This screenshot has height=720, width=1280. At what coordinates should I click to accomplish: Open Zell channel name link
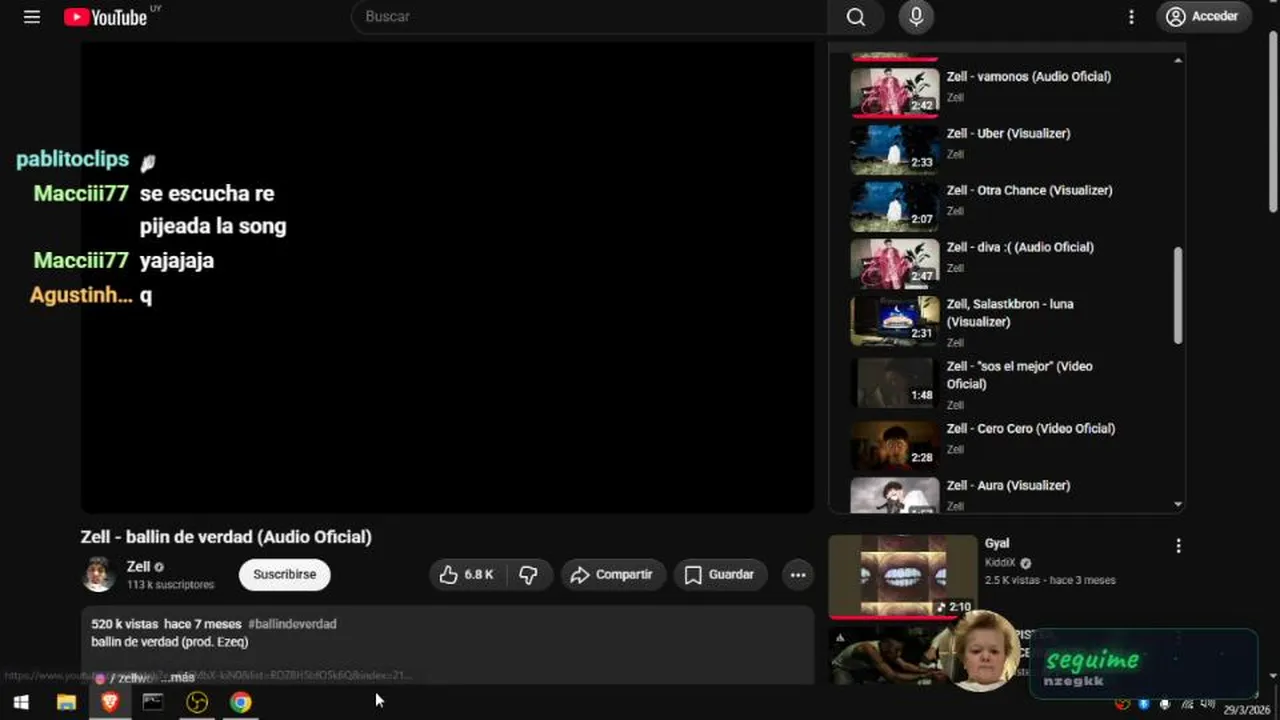coord(138,567)
